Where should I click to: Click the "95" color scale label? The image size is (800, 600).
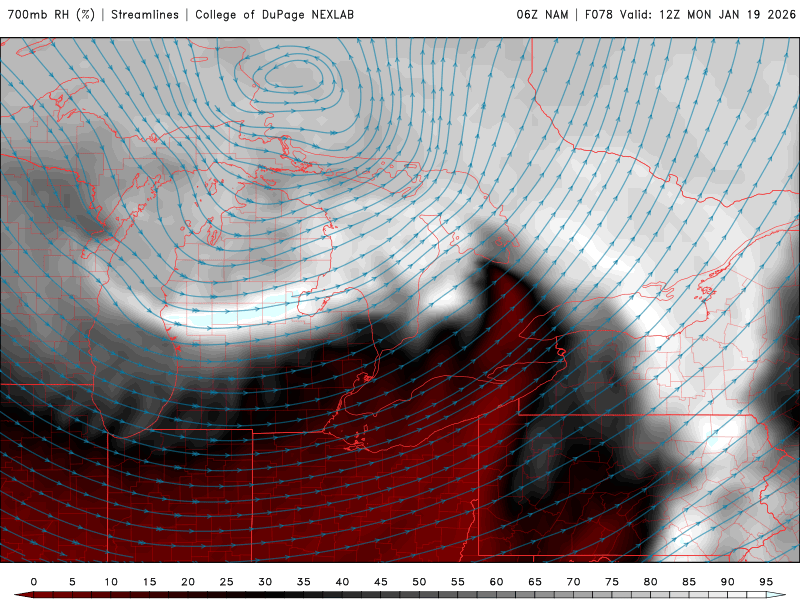(766, 582)
